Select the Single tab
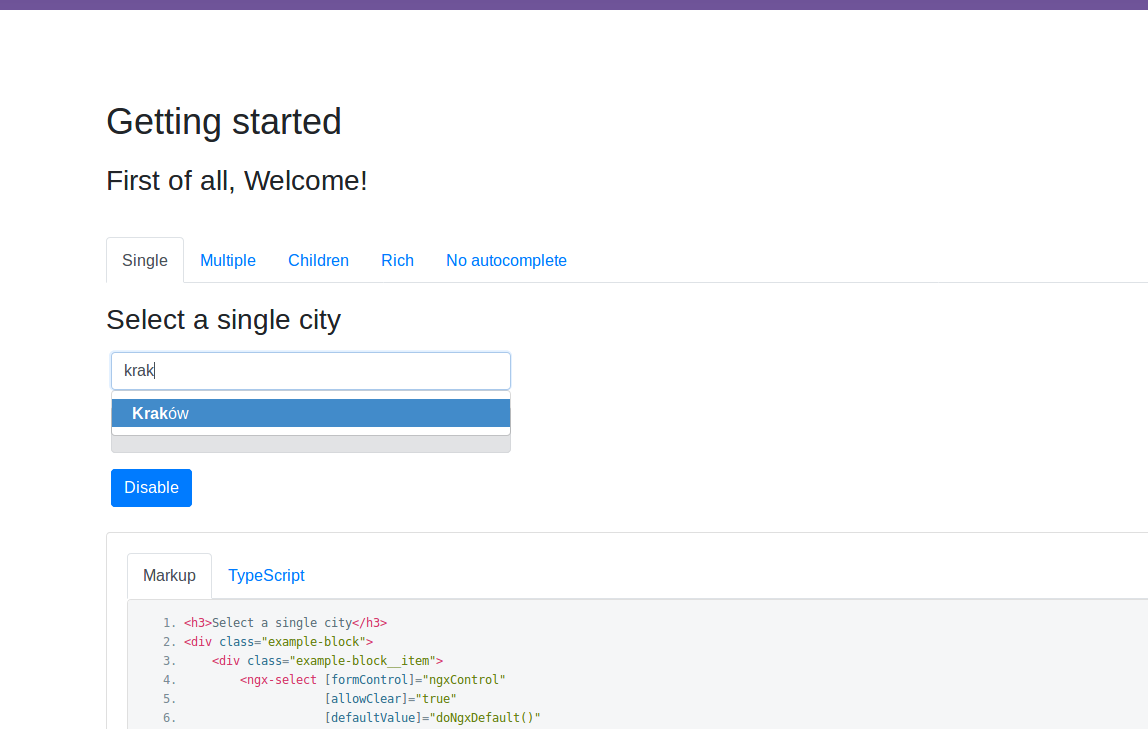Viewport: 1148px width, 729px height. 144,260
